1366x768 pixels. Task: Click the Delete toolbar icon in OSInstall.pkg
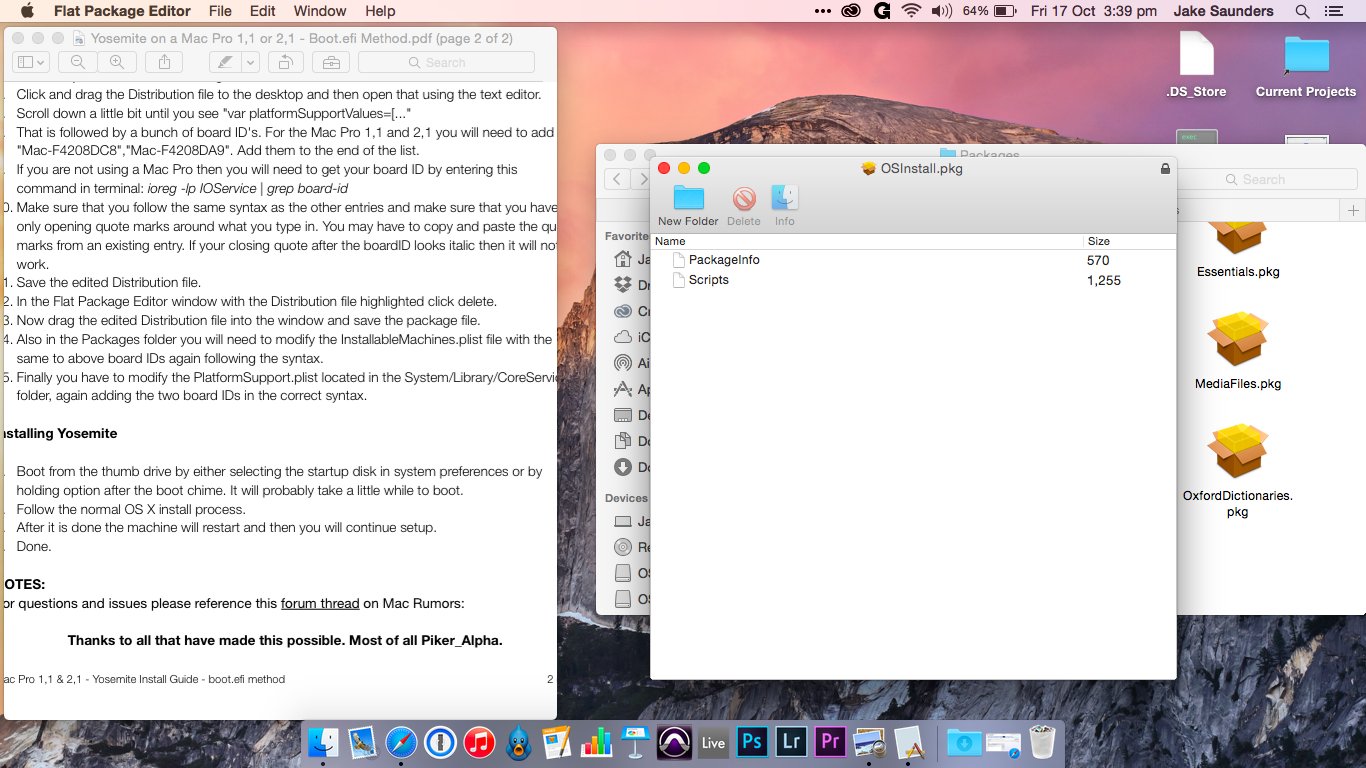[x=743, y=206]
